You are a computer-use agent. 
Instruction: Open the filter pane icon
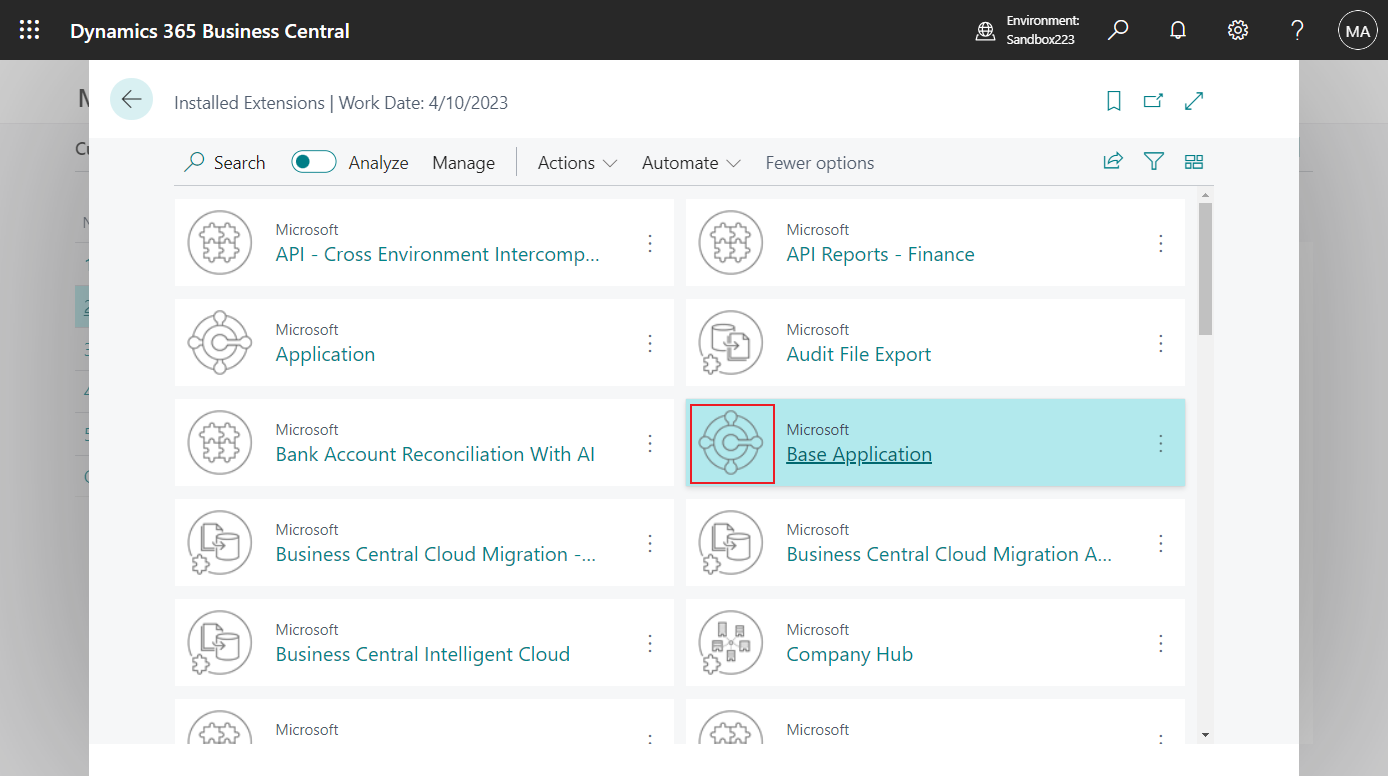[x=1153, y=161]
